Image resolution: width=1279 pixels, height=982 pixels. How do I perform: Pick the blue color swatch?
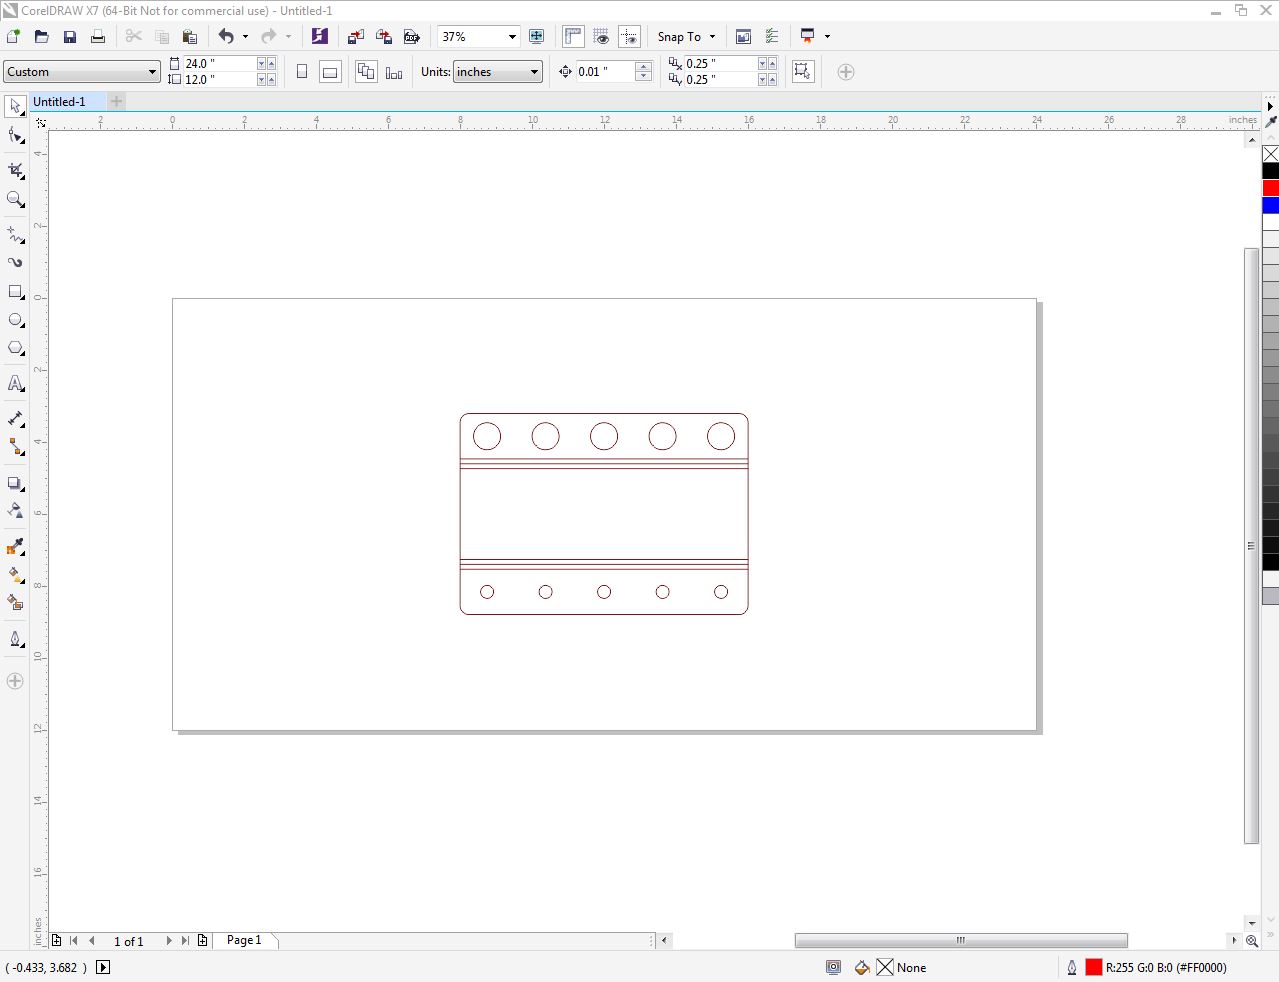1270,205
